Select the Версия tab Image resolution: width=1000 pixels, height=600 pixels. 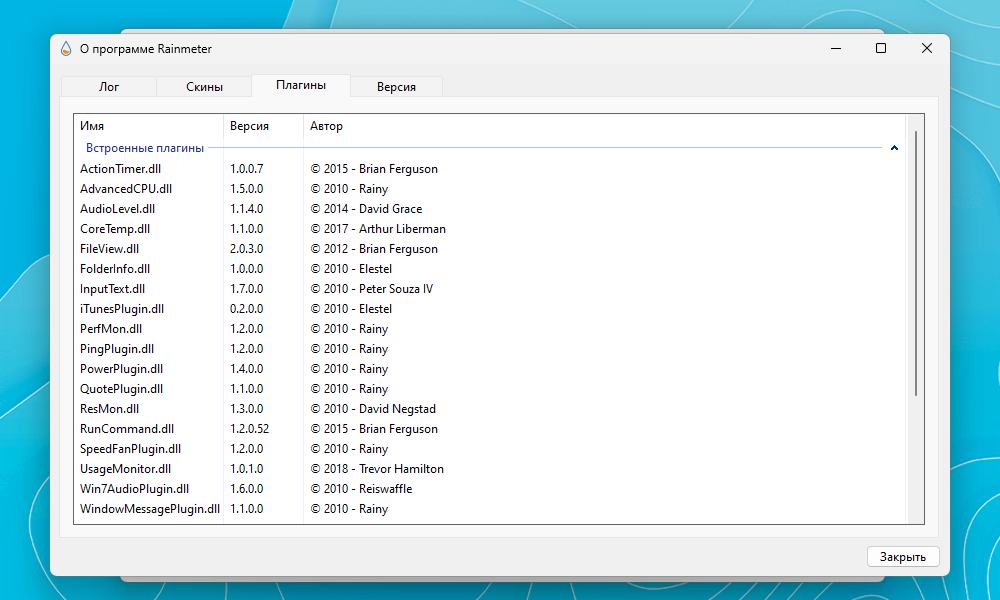pos(396,87)
